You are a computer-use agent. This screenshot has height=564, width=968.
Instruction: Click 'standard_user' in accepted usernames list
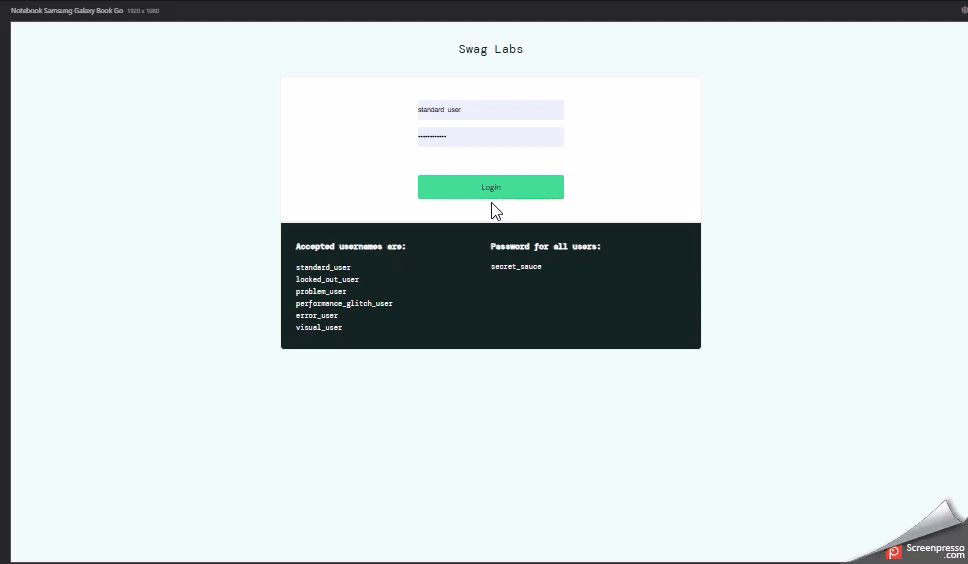[323, 267]
